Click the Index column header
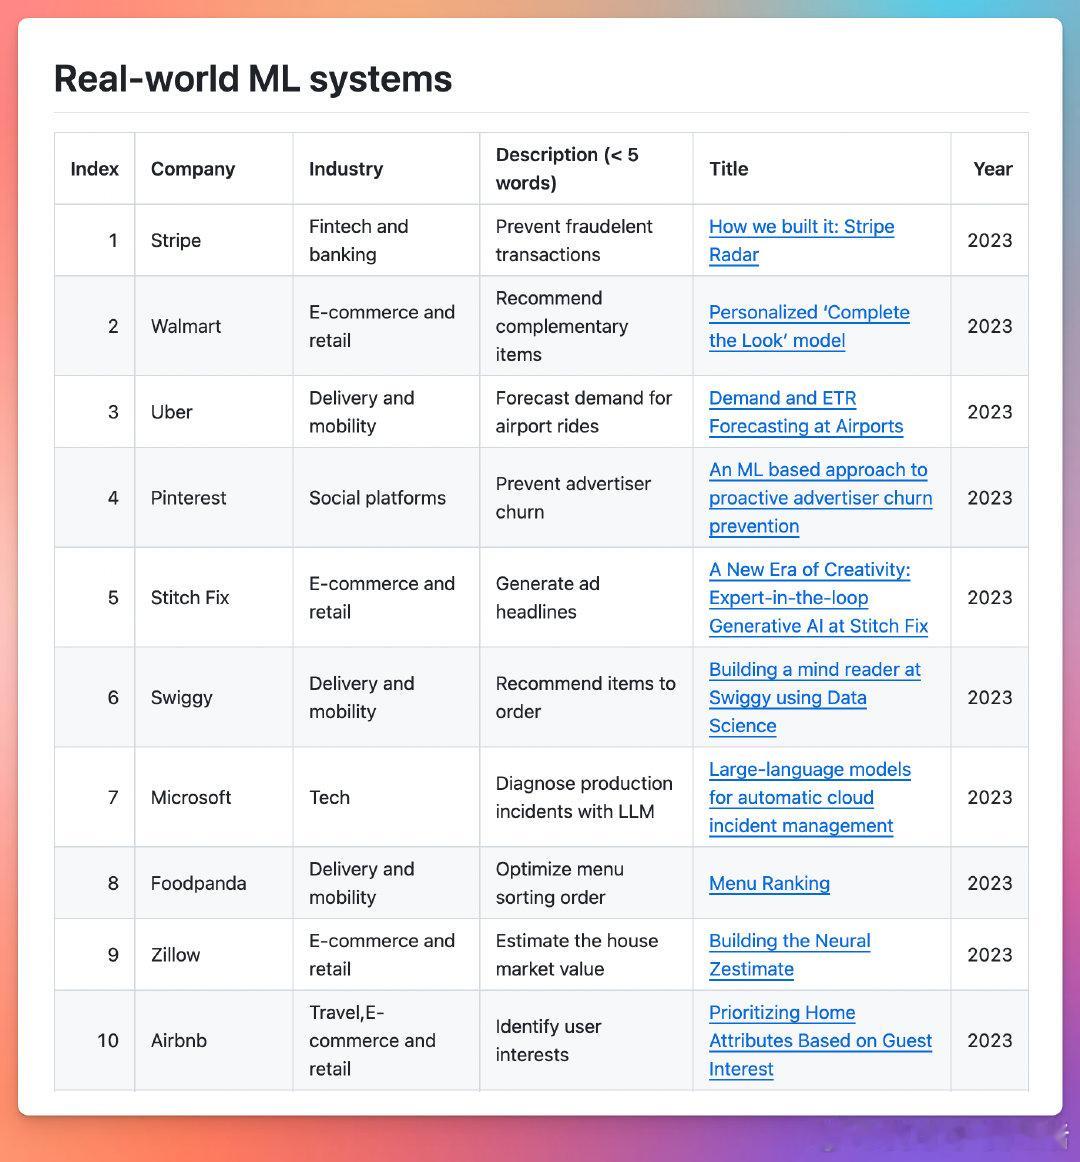 94,169
